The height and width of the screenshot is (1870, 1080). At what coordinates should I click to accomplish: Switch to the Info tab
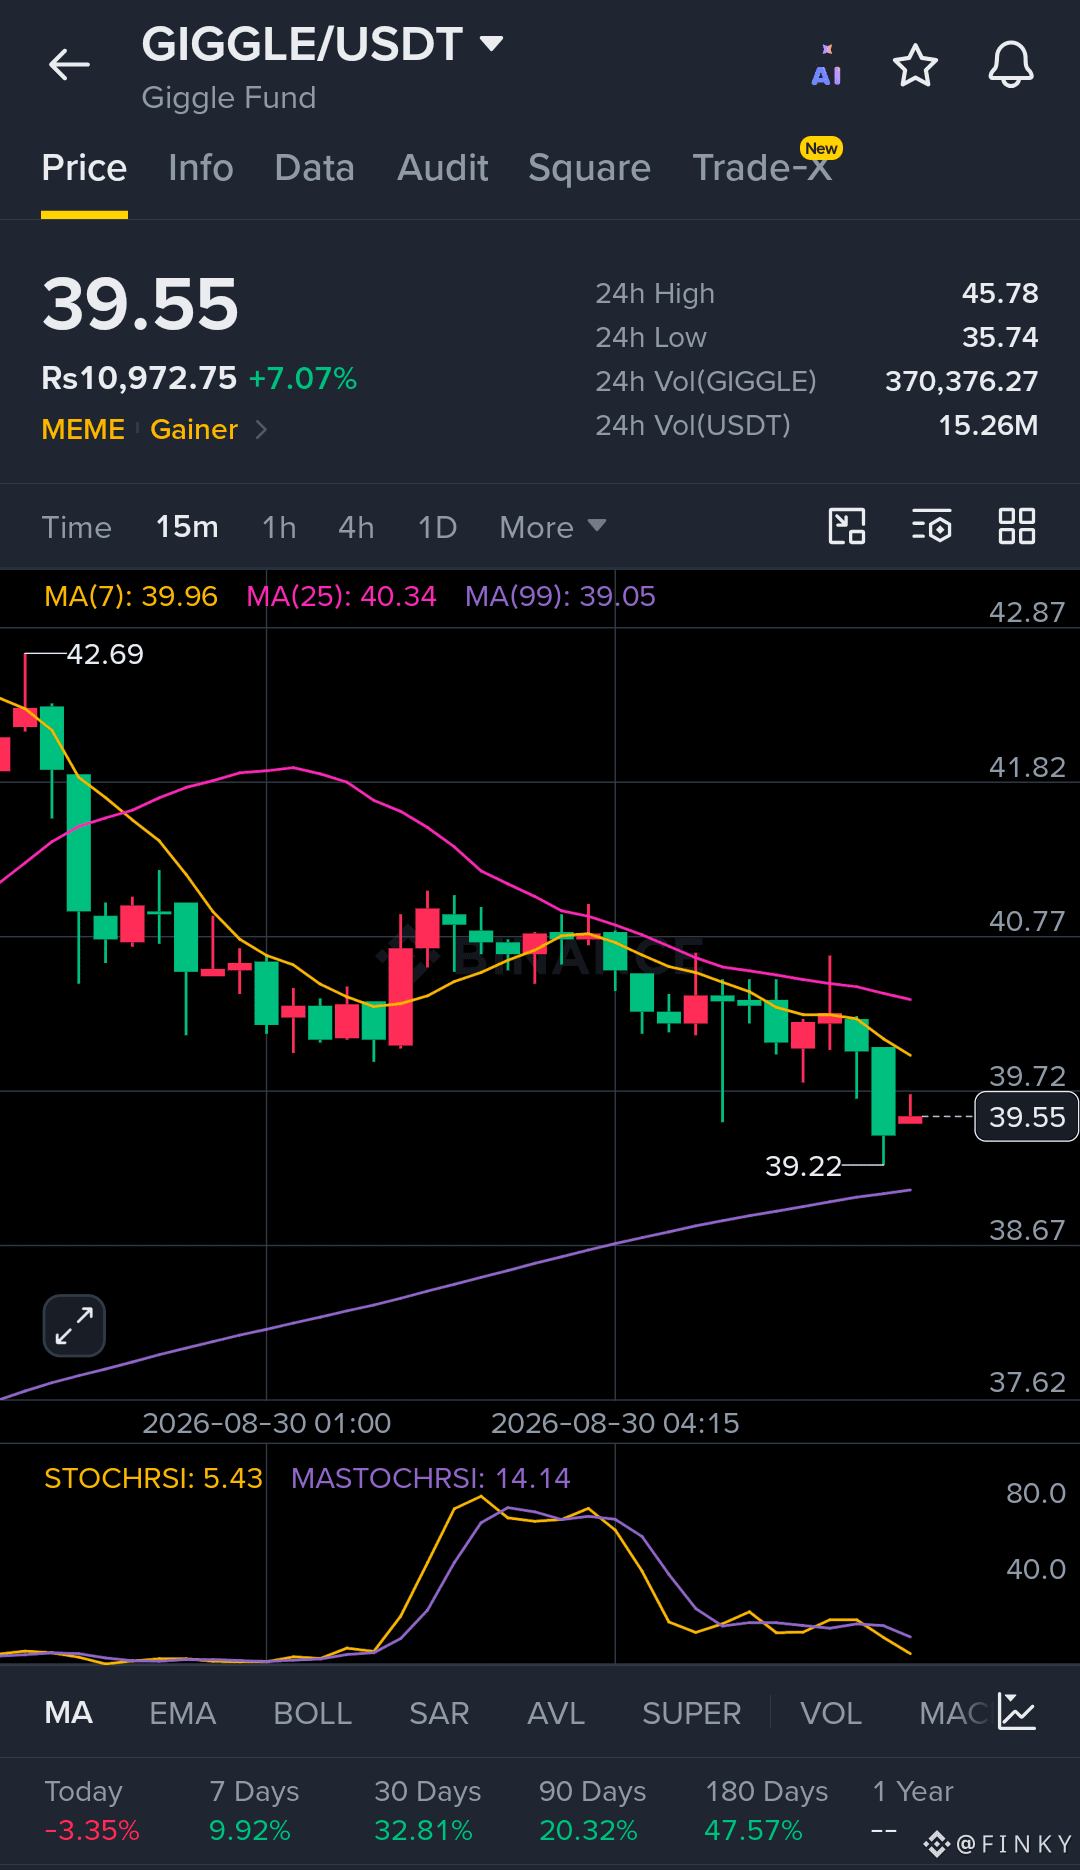point(201,168)
